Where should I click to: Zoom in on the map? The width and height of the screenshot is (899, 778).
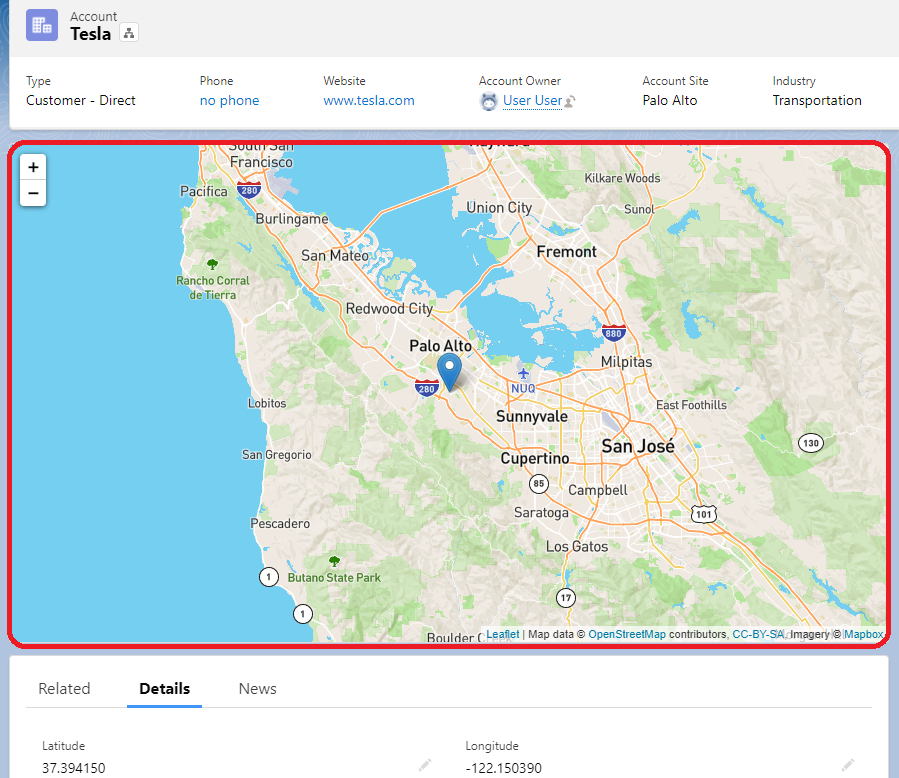[33, 167]
